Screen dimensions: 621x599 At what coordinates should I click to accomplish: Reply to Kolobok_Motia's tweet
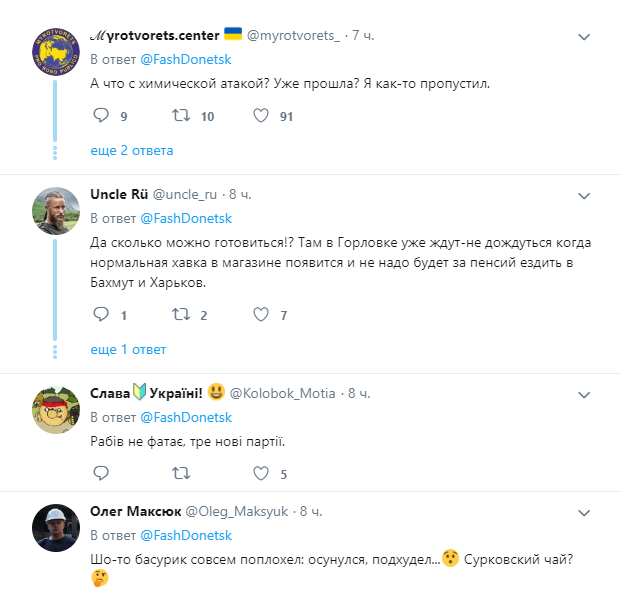(100, 473)
